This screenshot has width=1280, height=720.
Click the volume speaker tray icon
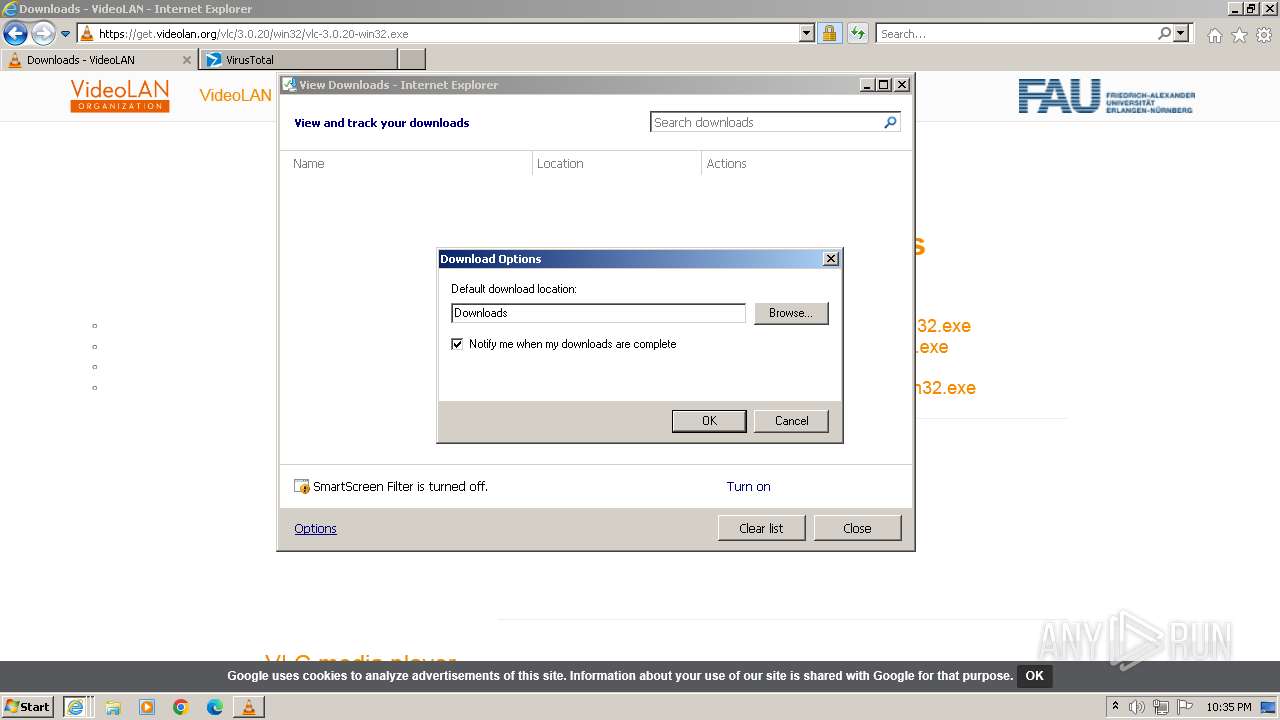[1137, 707]
